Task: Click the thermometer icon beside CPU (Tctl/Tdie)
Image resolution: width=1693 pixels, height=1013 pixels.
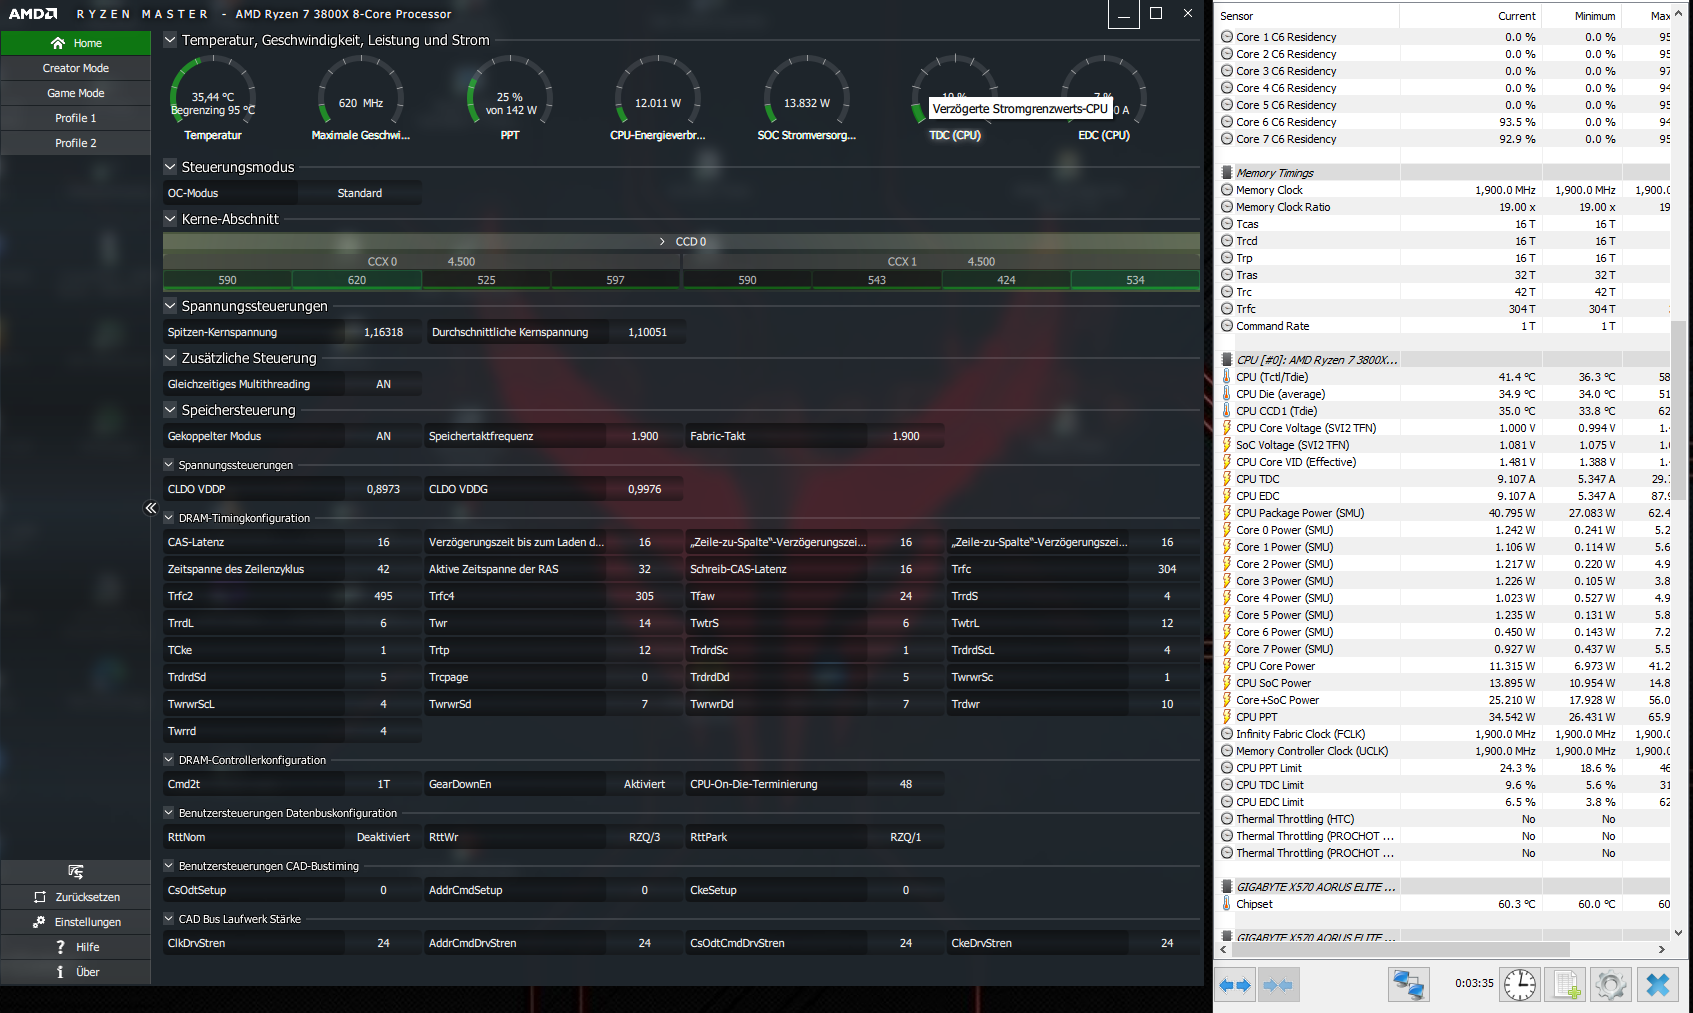Action: pos(1227,377)
